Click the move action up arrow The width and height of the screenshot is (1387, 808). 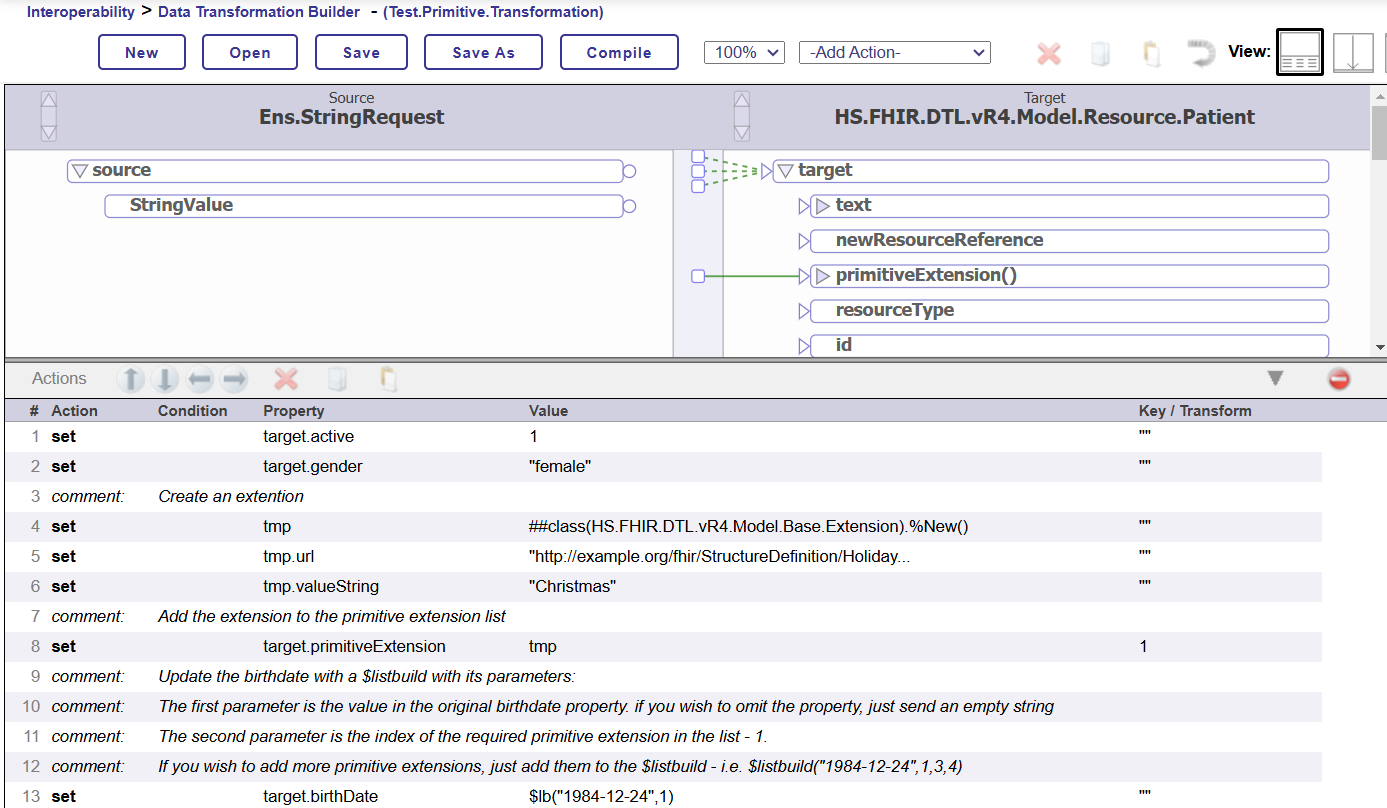[131, 379]
